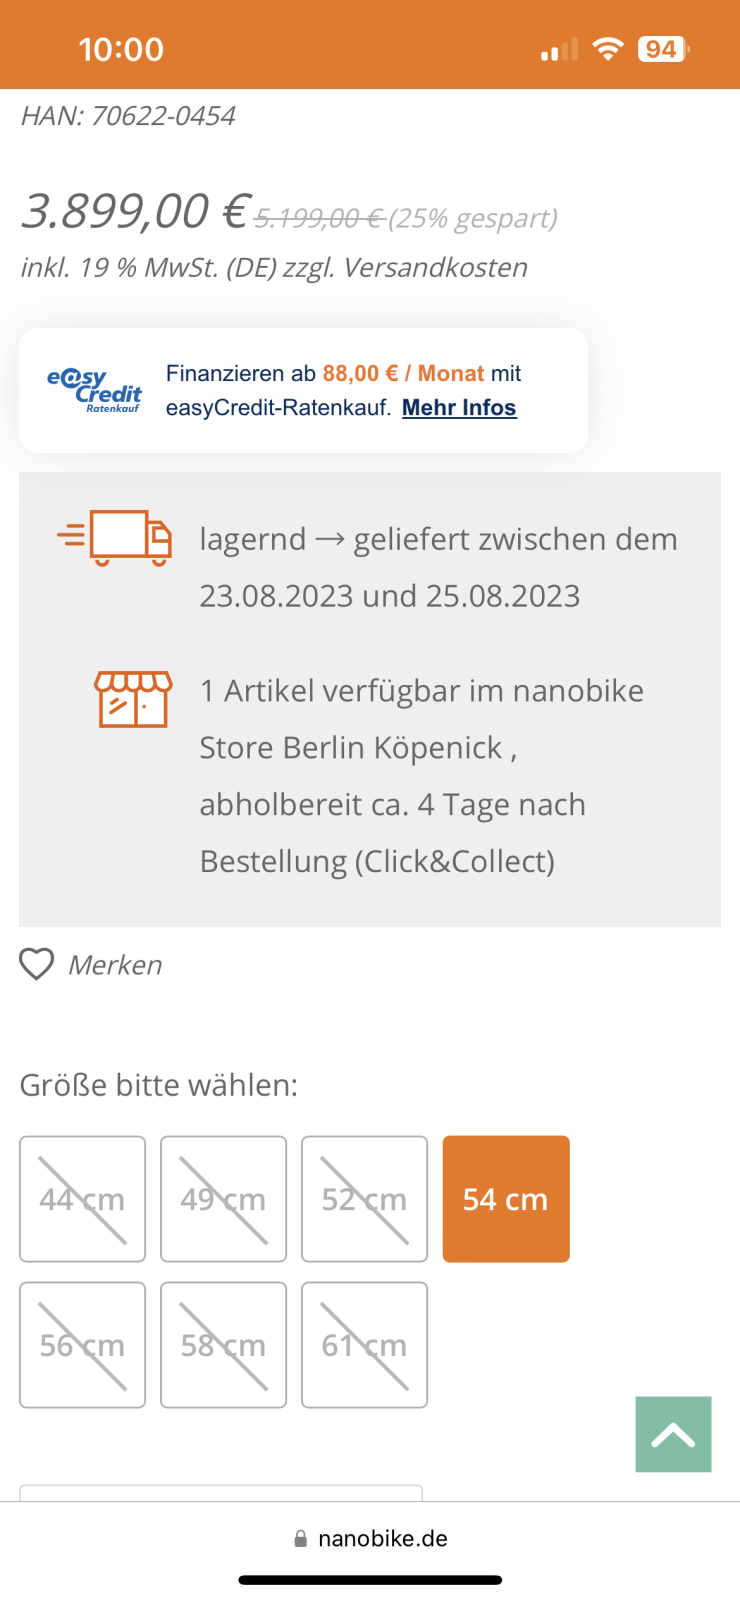Click the scroll-to-top arrow button

(x=673, y=1434)
